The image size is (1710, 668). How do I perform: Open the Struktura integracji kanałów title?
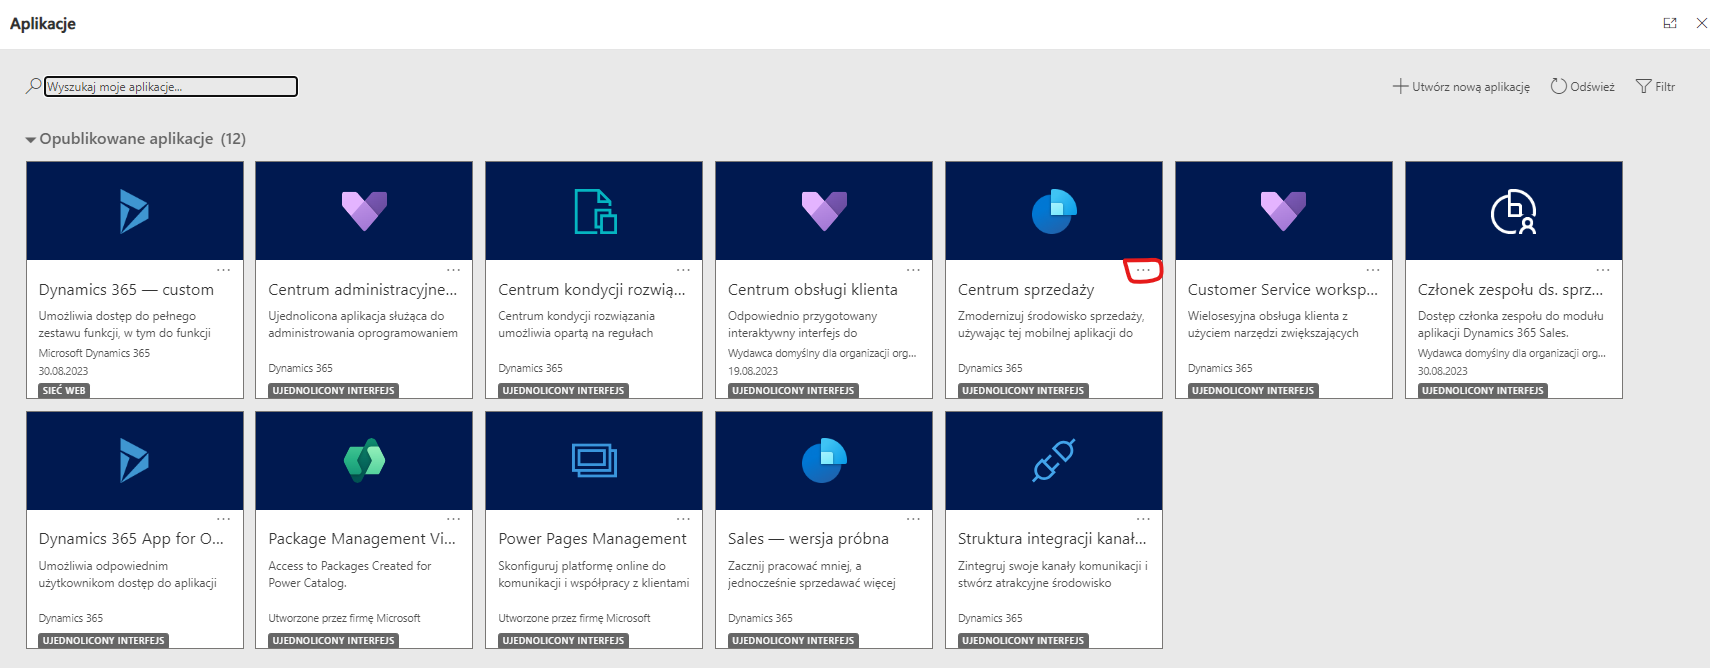coord(1052,539)
